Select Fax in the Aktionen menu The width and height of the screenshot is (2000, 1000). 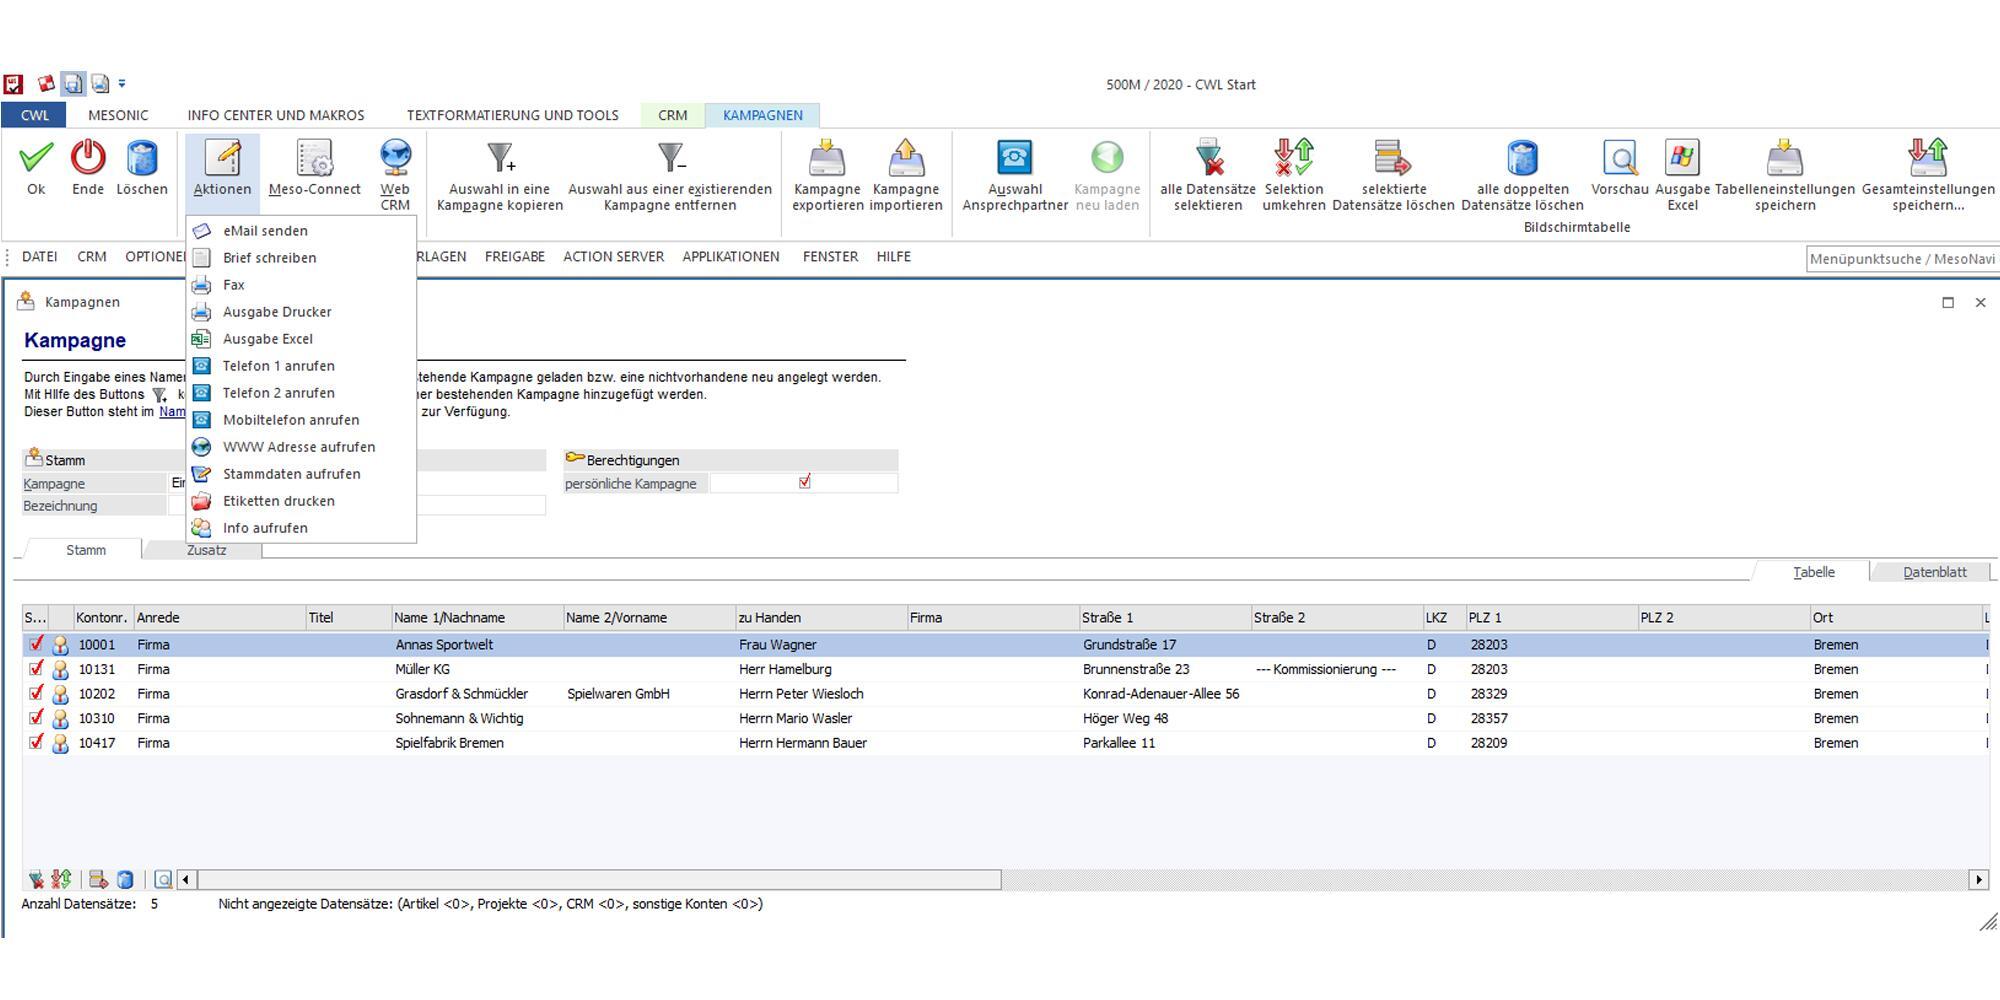301,285
